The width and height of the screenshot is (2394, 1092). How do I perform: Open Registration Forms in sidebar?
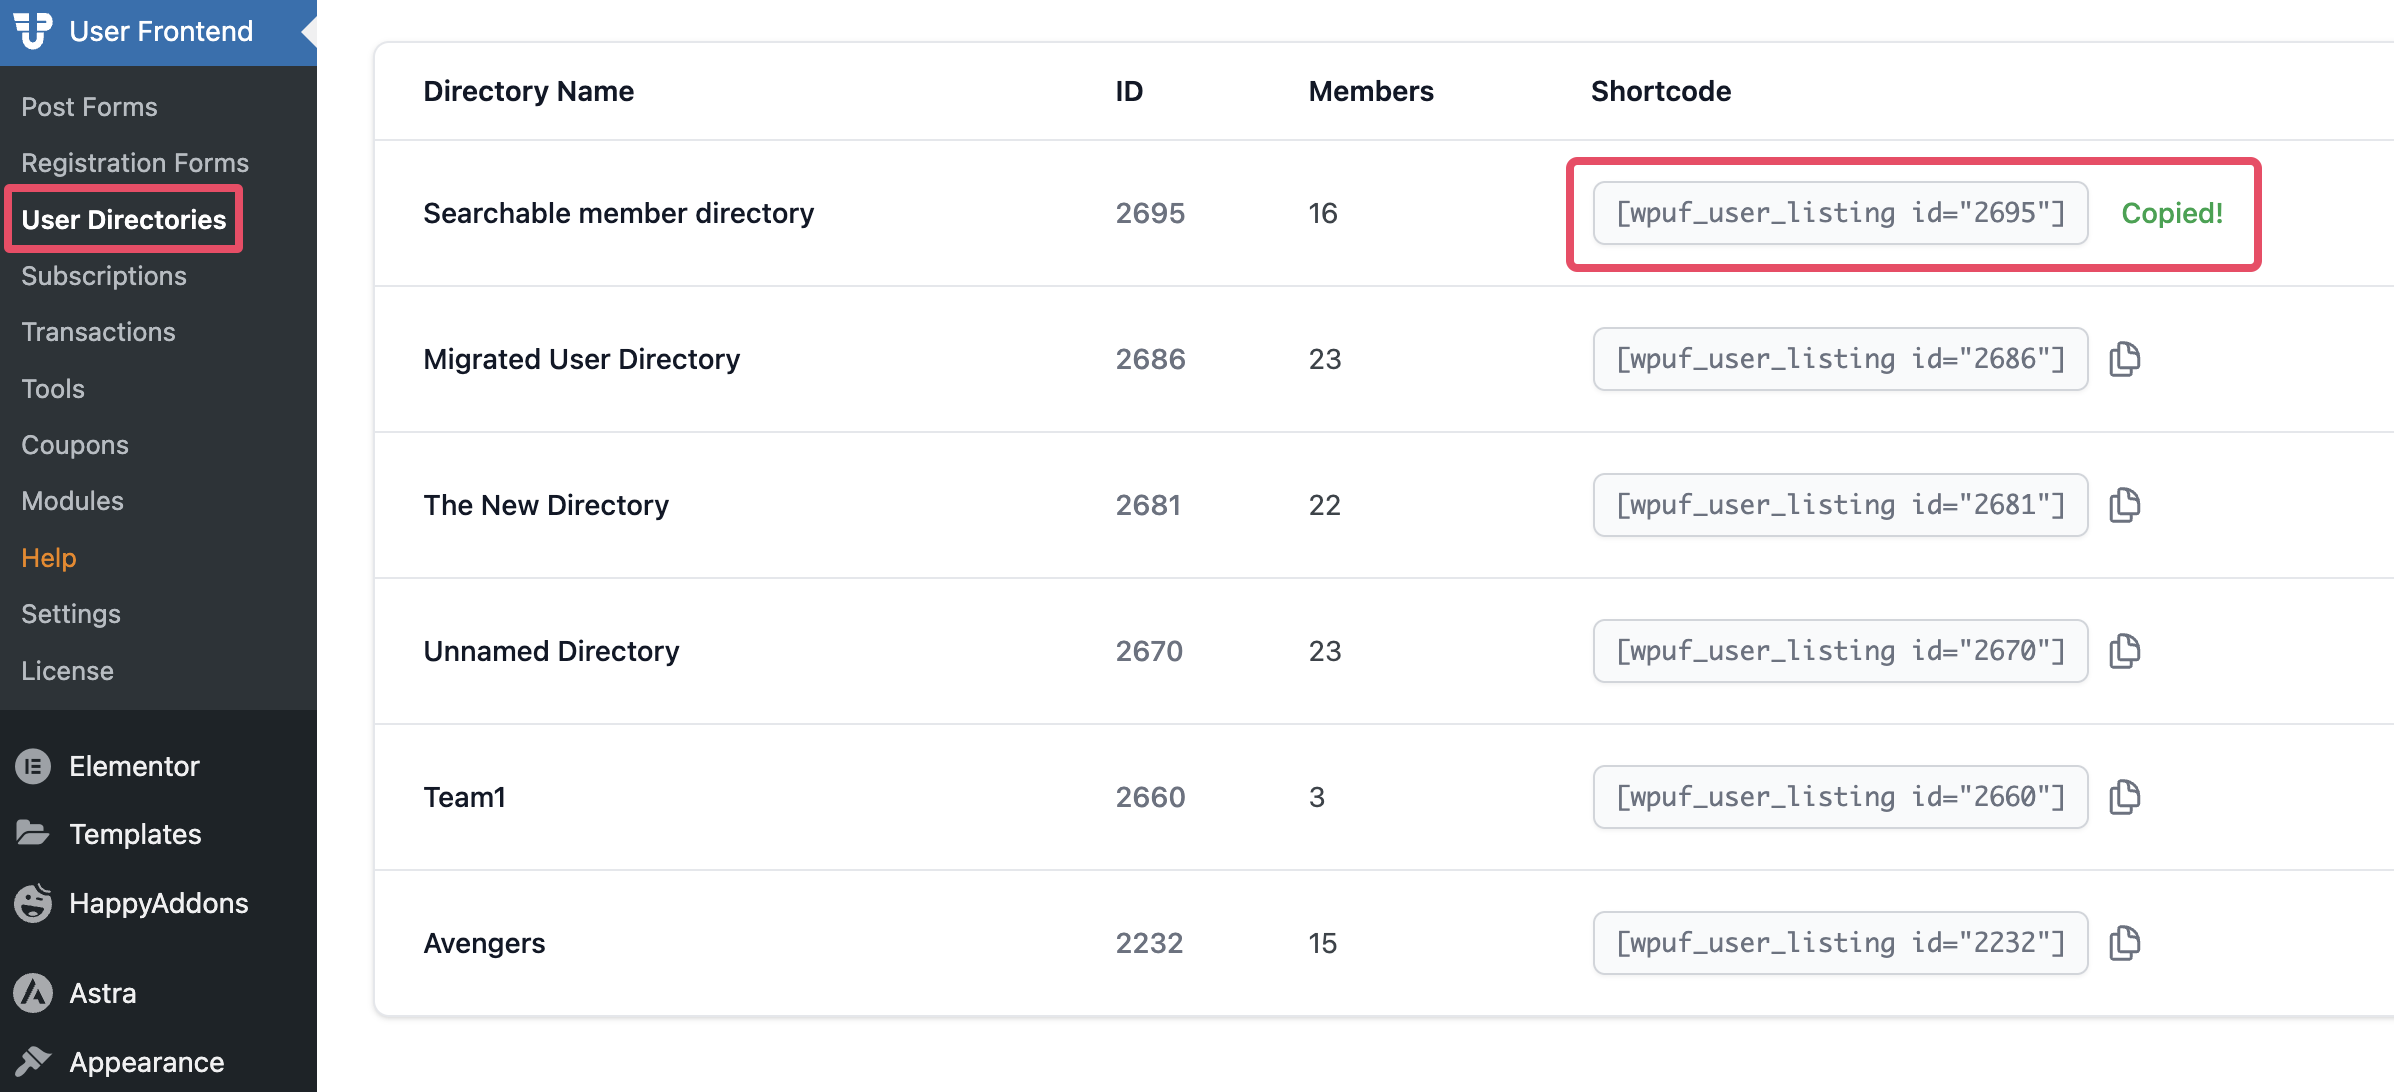click(x=135, y=163)
